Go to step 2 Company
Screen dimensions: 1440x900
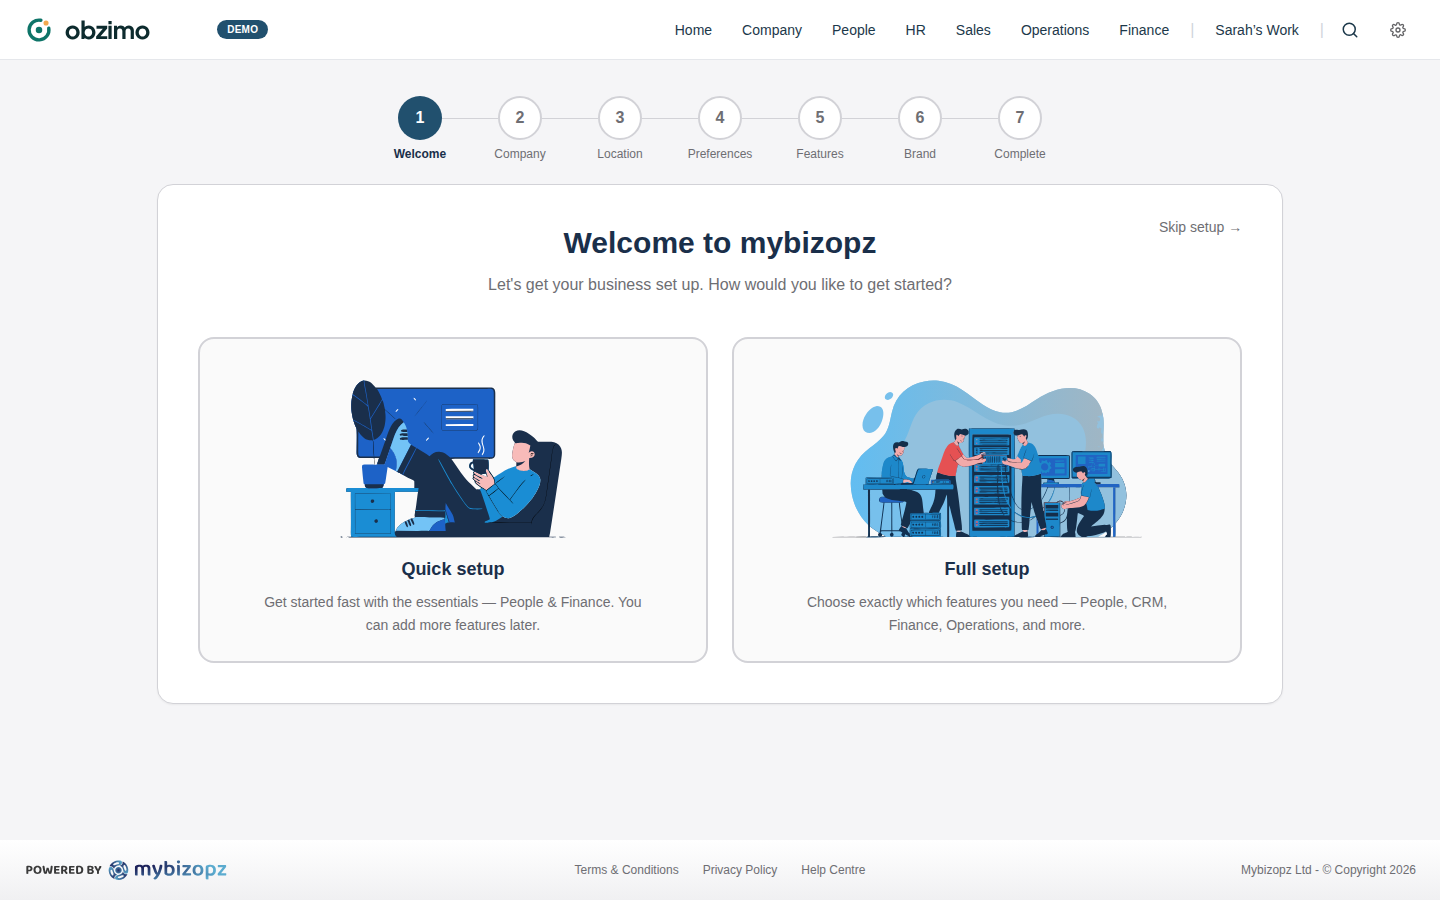point(520,118)
